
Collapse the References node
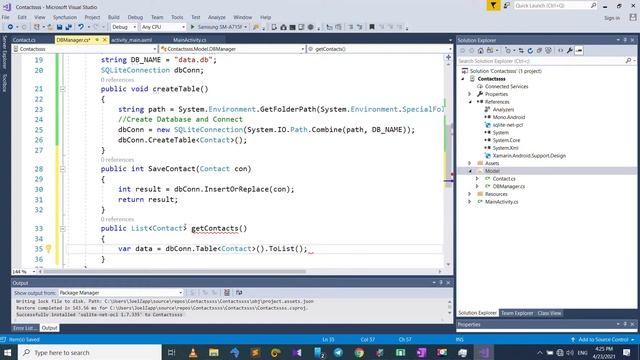click(469, 102)
